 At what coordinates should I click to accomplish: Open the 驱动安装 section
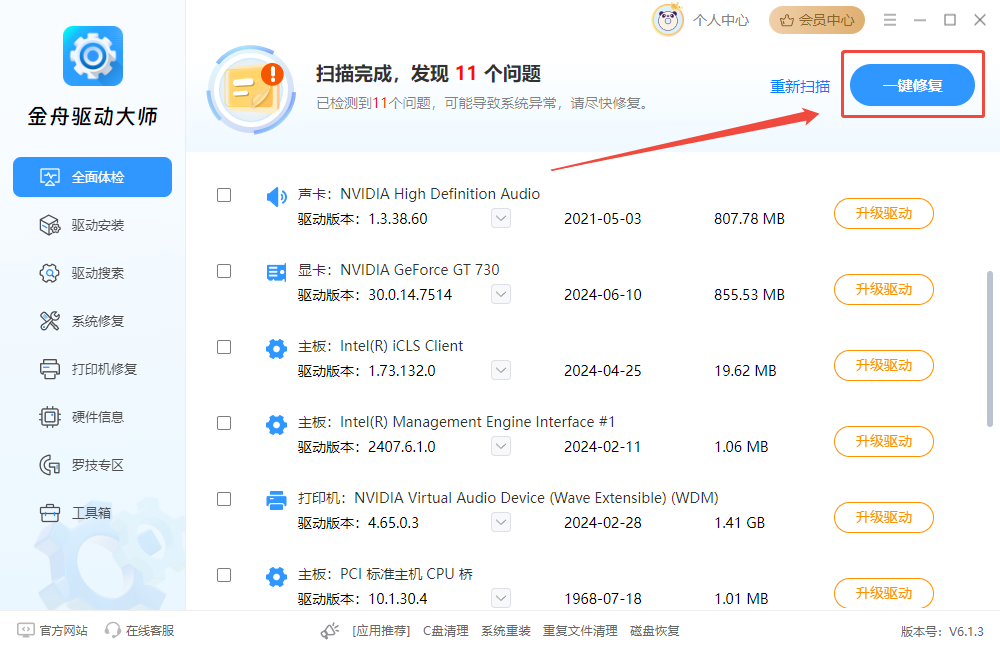92,225
